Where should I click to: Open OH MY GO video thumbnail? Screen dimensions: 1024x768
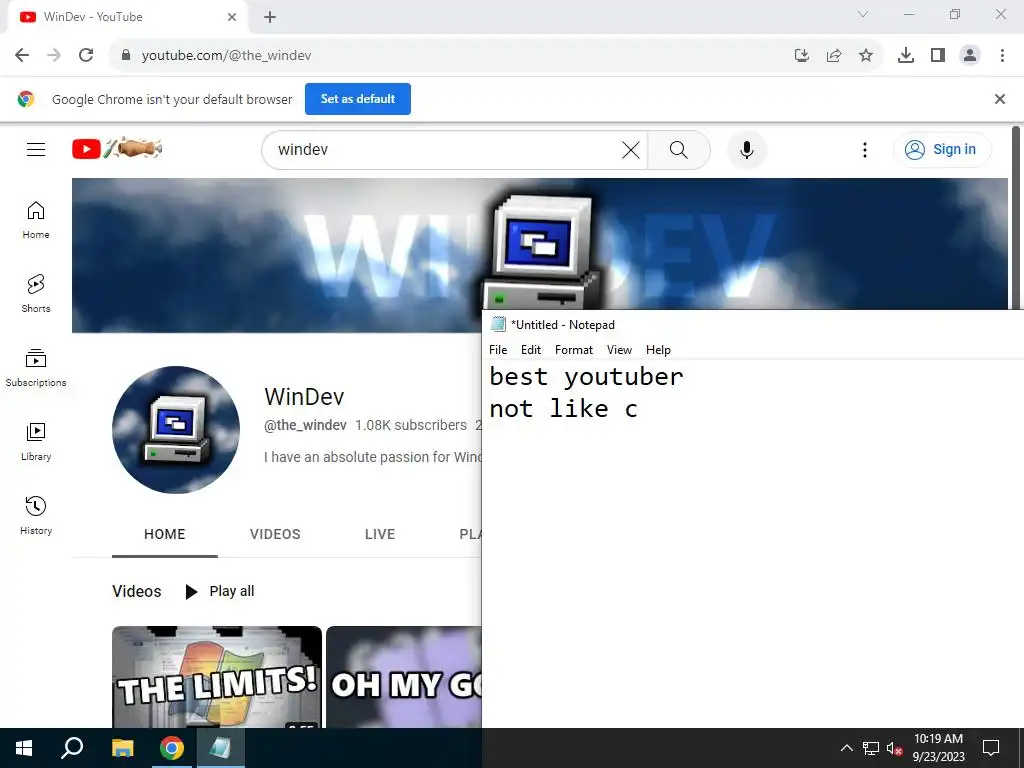[x=404, y=677]
